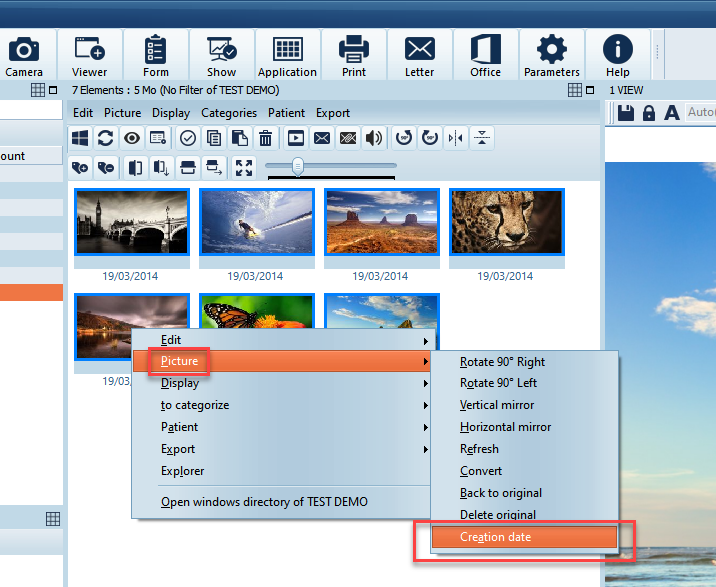
Task: Toggle the eye visibility icon
Action: [x=131, y=138]
